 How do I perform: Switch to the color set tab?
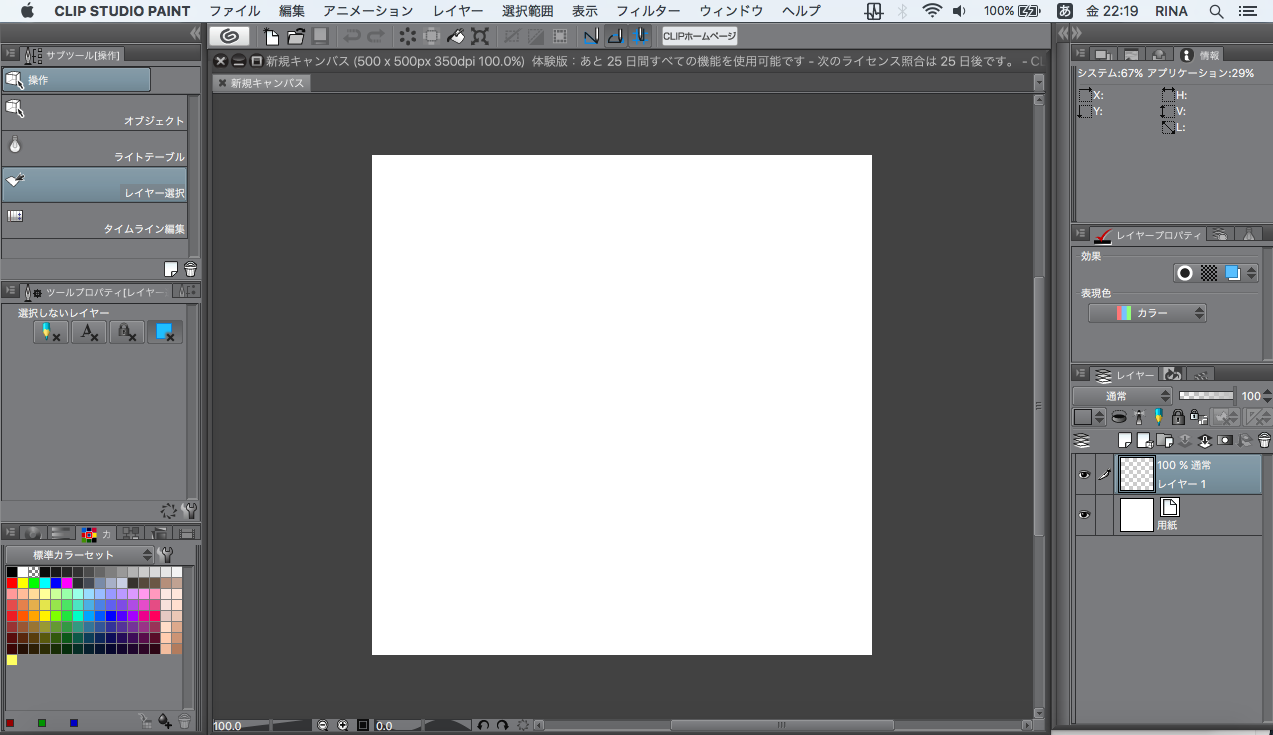(x=96, y=533)
